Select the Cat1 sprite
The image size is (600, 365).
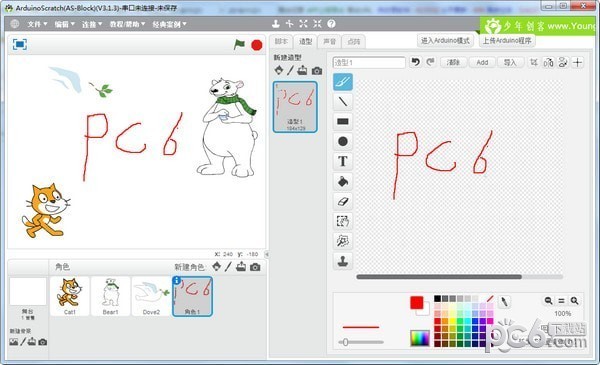click(x=70, y=297)
